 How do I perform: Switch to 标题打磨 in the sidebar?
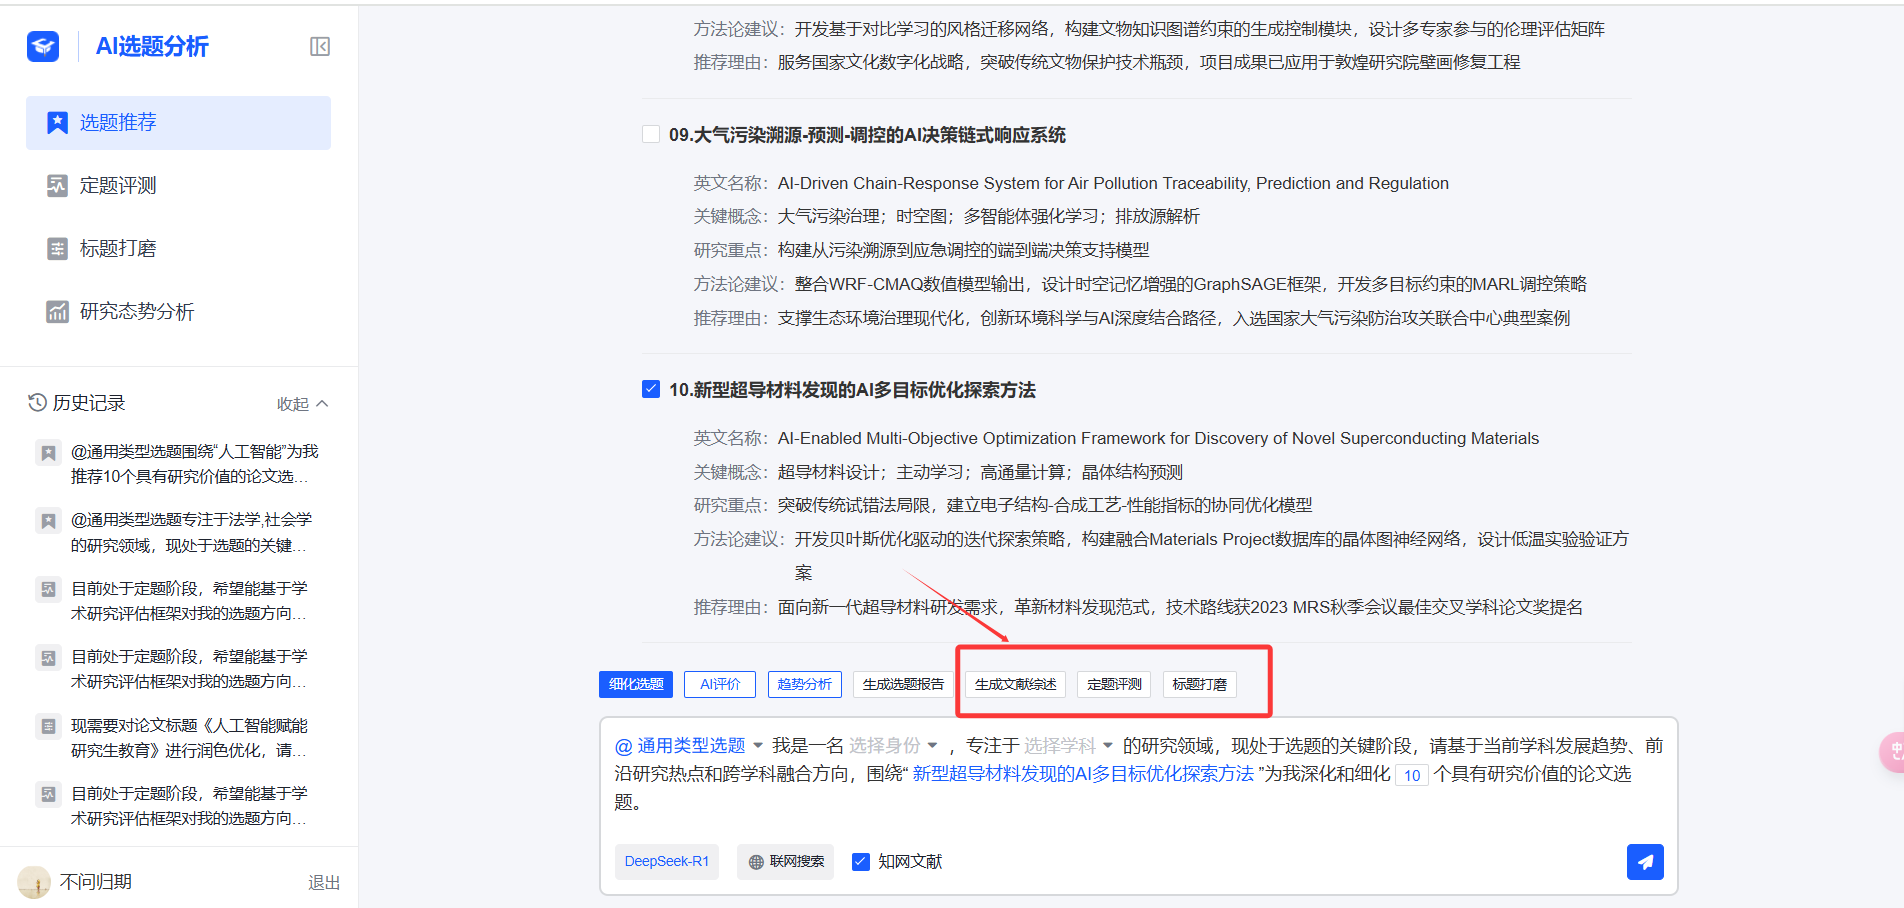(x=118, y=249)
